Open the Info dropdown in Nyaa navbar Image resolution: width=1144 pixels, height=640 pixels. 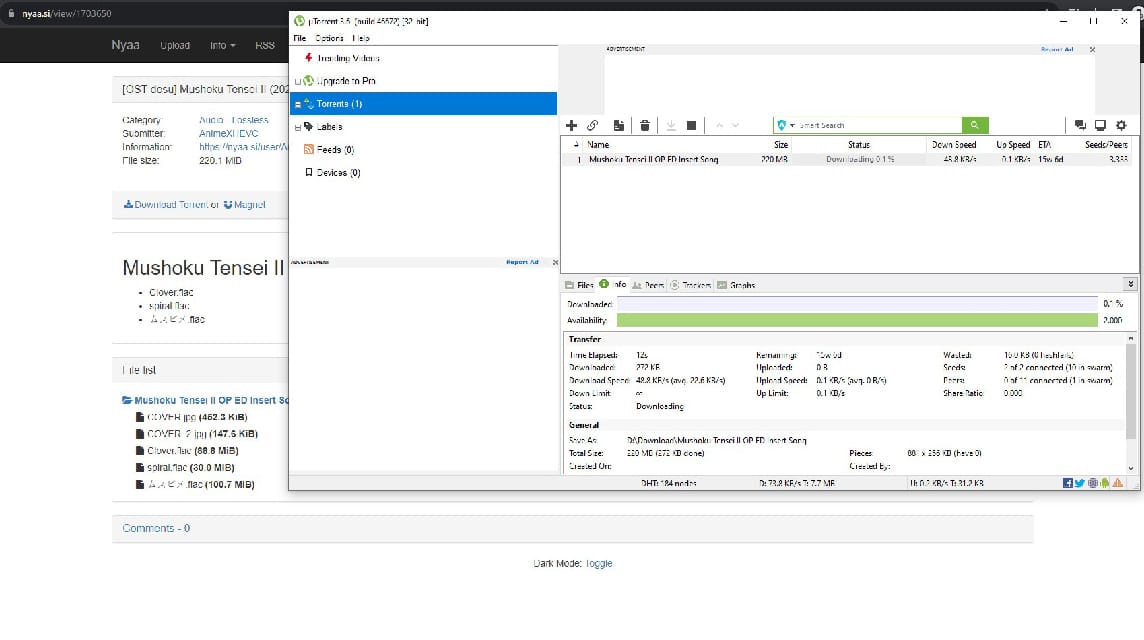(x=223, y=45)
